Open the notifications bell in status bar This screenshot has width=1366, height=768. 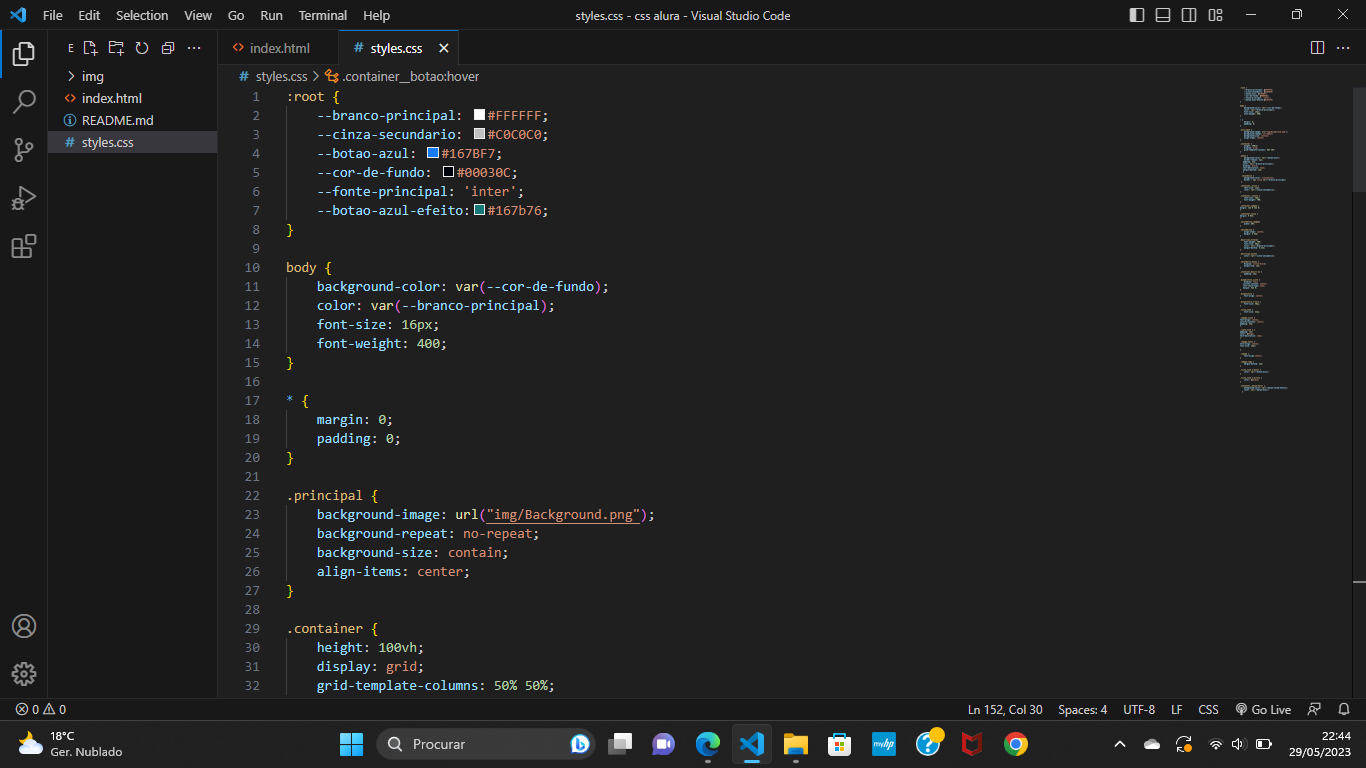point(1344,710)
